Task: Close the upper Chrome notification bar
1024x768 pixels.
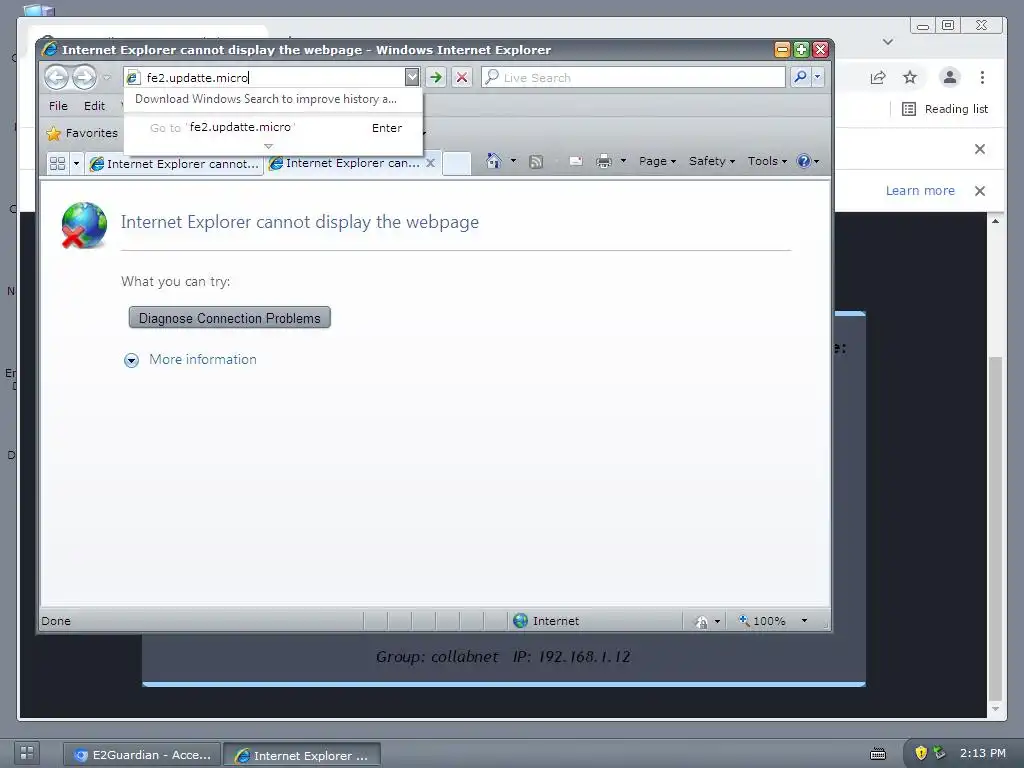Action: tap(980, 149)
